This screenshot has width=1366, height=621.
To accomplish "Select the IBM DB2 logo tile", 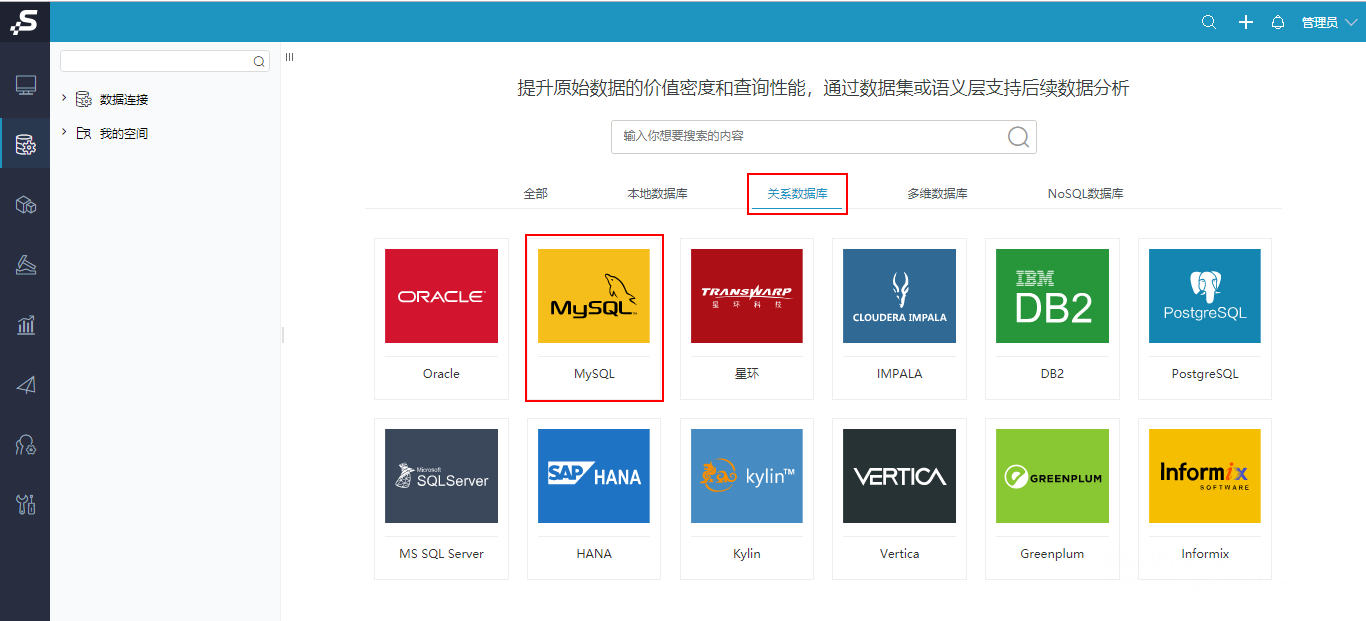I will [x=1052, y=296].
